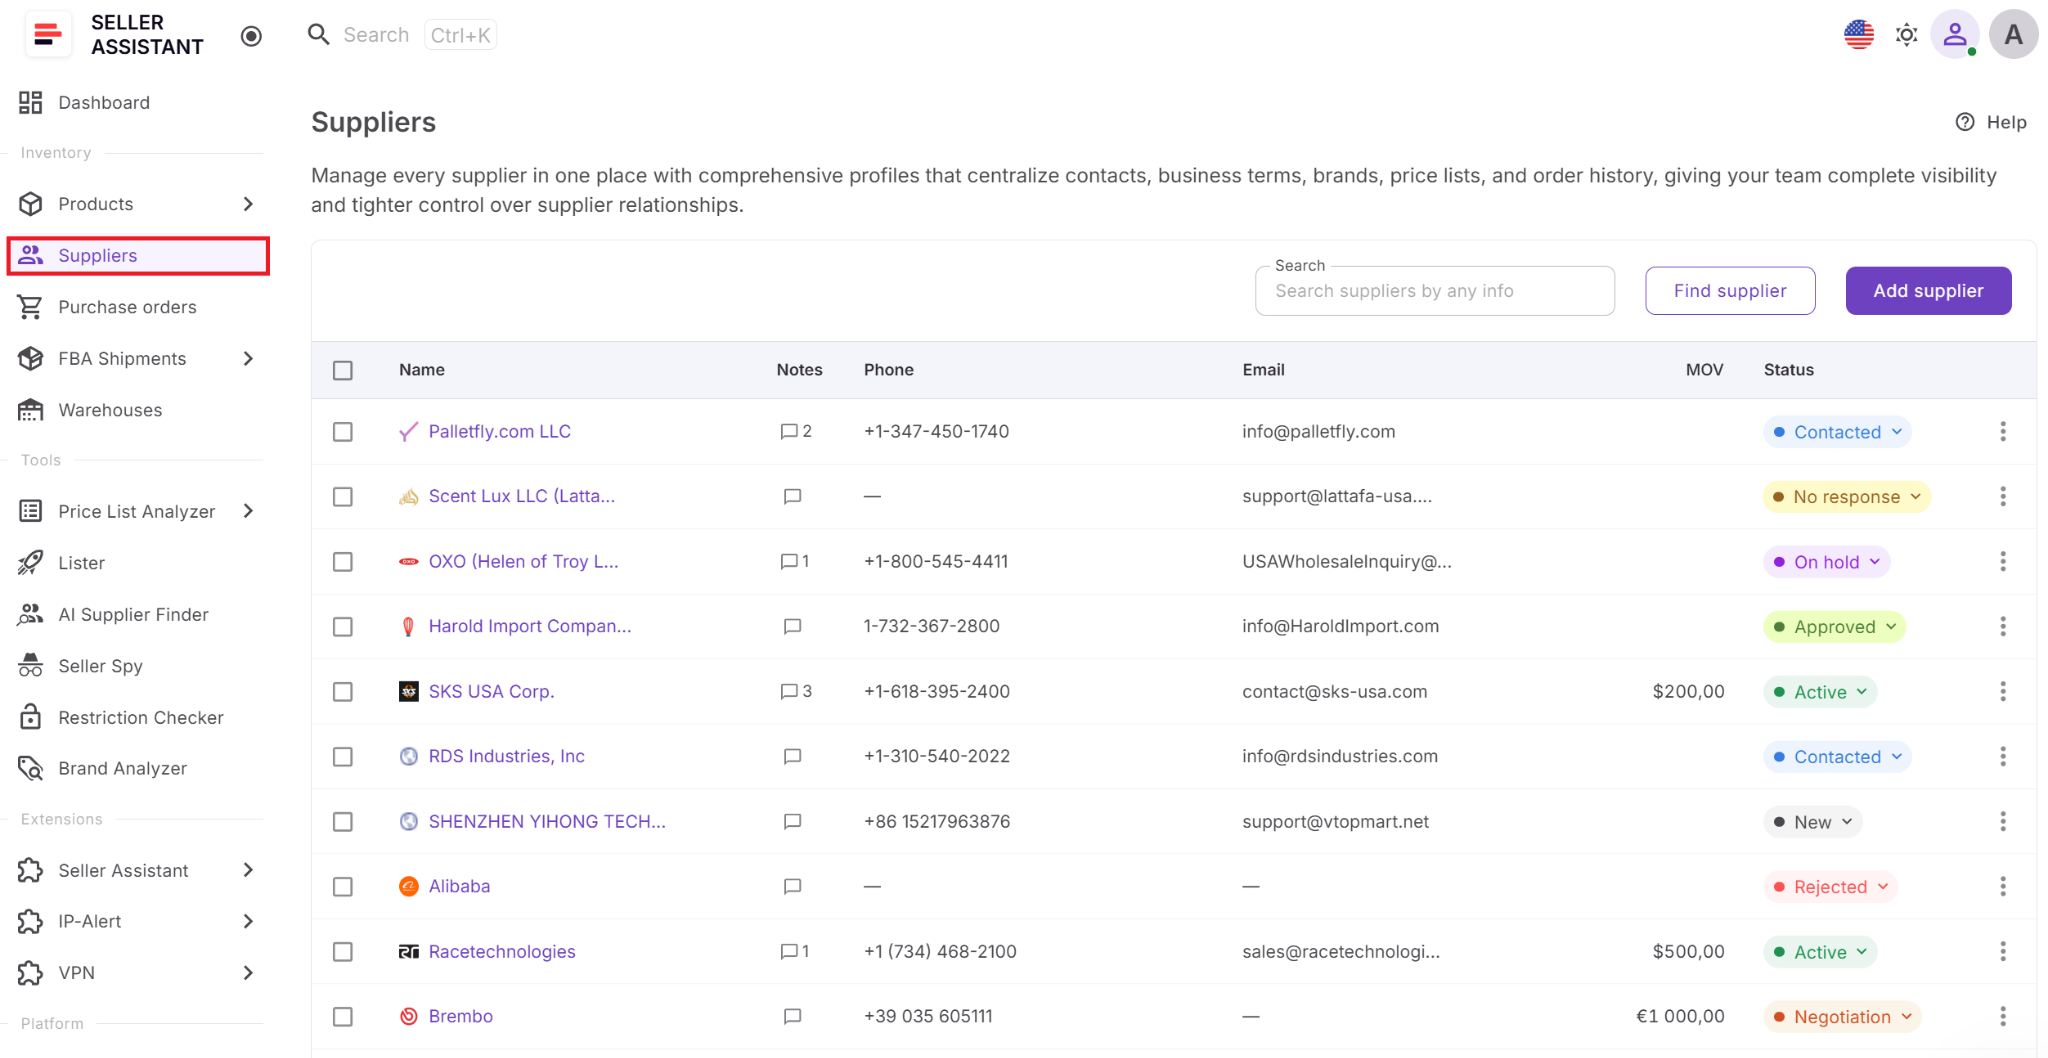Expand the IP-Alert submenu chevron
2048x1058 pixels.
(248, 921)
